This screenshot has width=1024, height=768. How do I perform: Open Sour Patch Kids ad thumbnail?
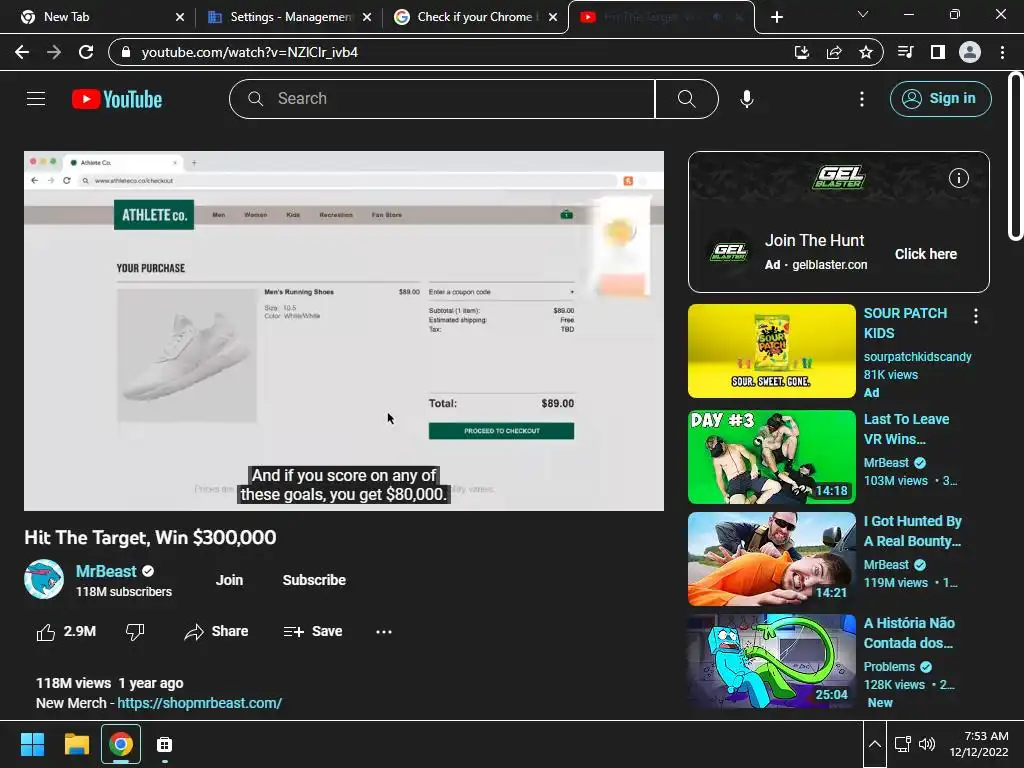click(x=771, y=351)
